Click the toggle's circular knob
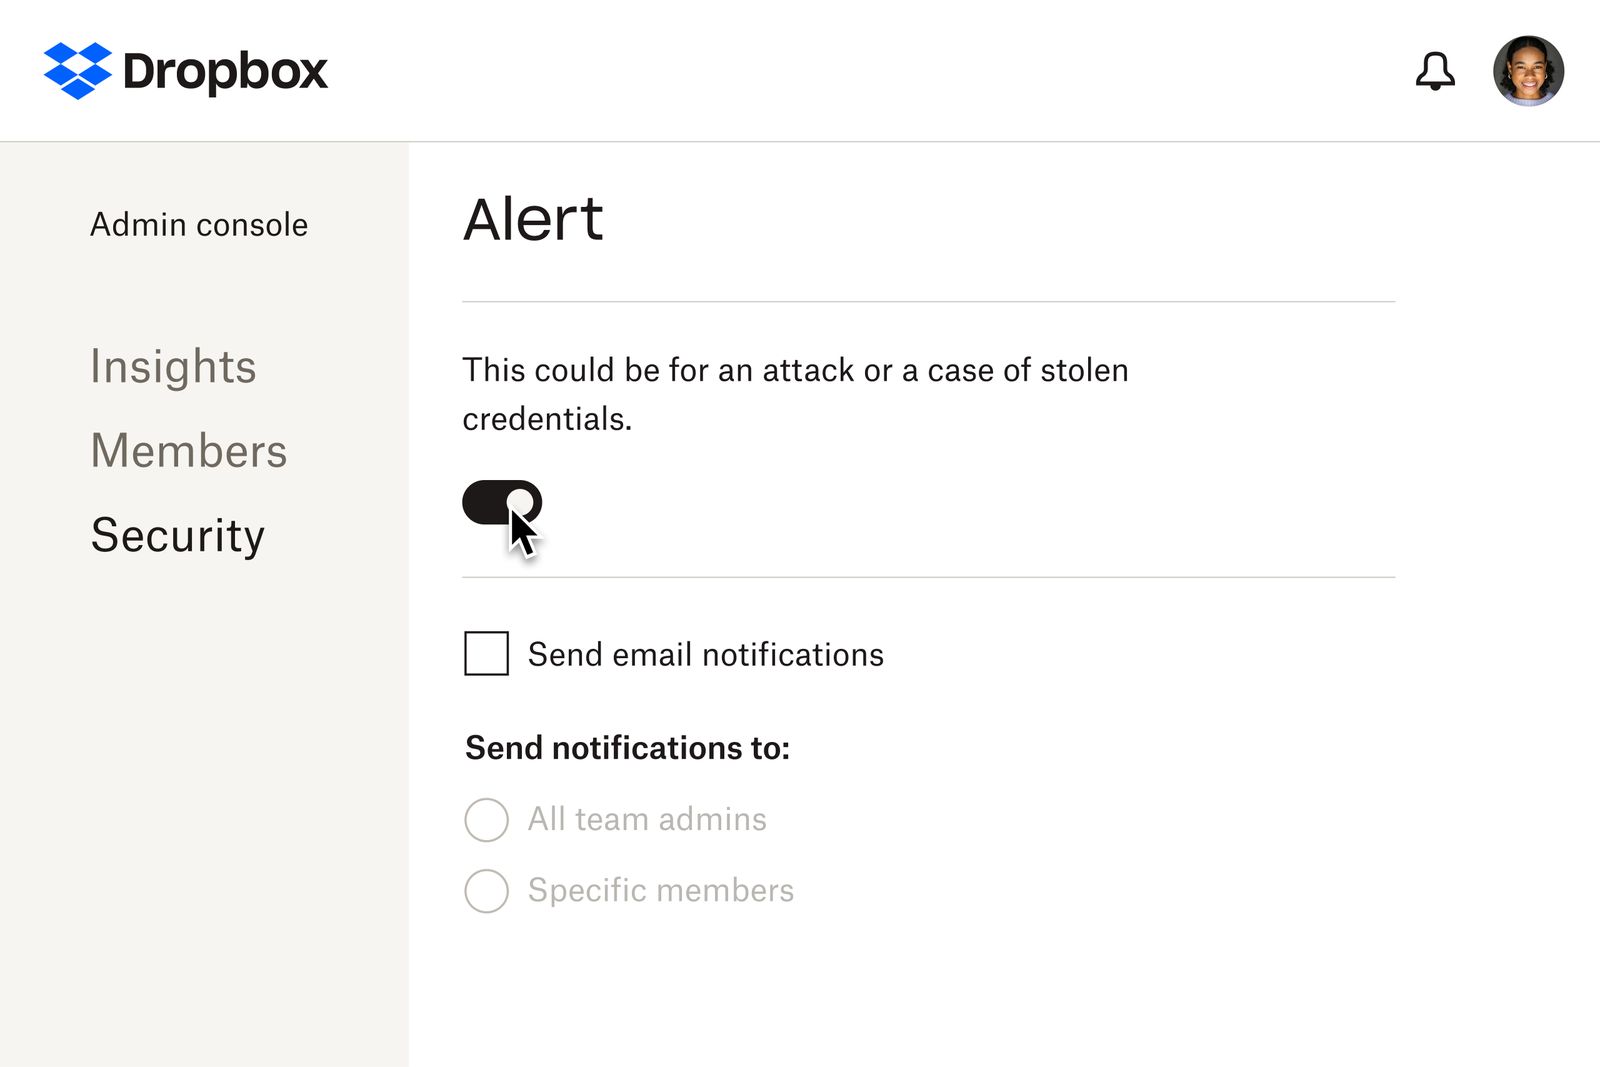 [521, 503]
